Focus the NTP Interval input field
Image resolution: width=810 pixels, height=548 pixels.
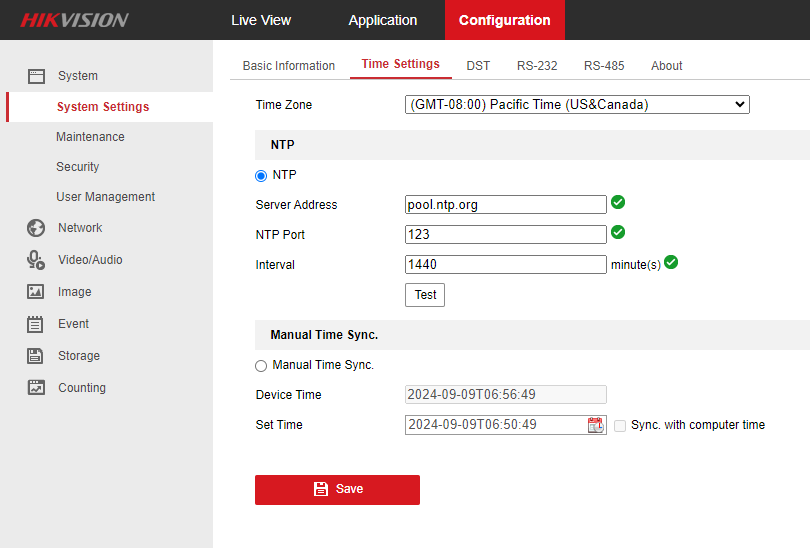(x=505, y=265)
